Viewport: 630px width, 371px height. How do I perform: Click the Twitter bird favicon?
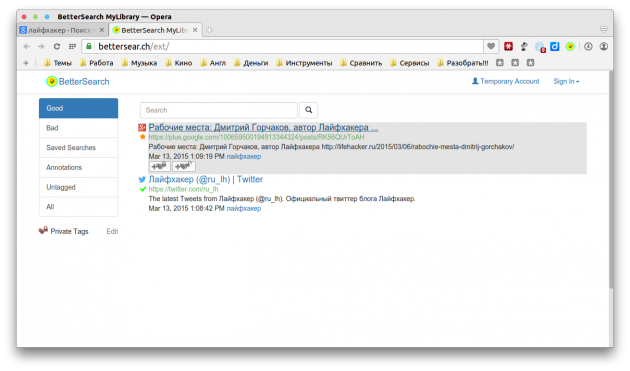pyautogui.click(x=142, y=180)
